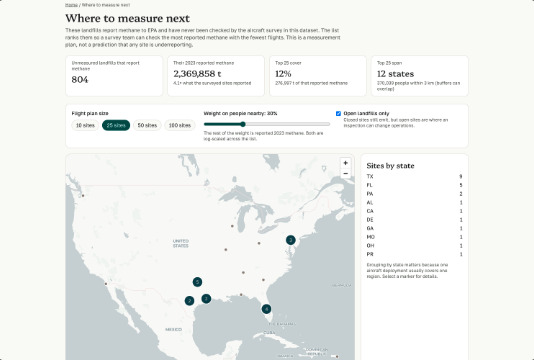Select the 50 sites flight plan

[147, 125]
